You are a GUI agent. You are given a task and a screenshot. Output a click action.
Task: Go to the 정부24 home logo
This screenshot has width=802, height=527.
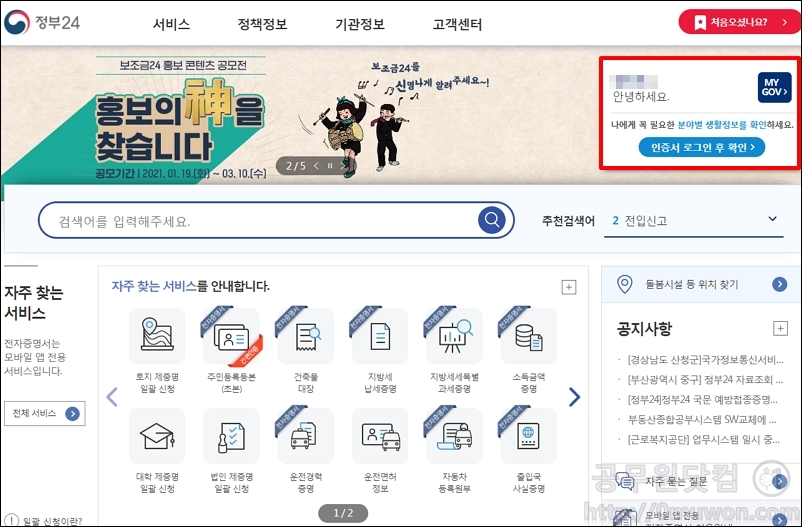[42, 23]
